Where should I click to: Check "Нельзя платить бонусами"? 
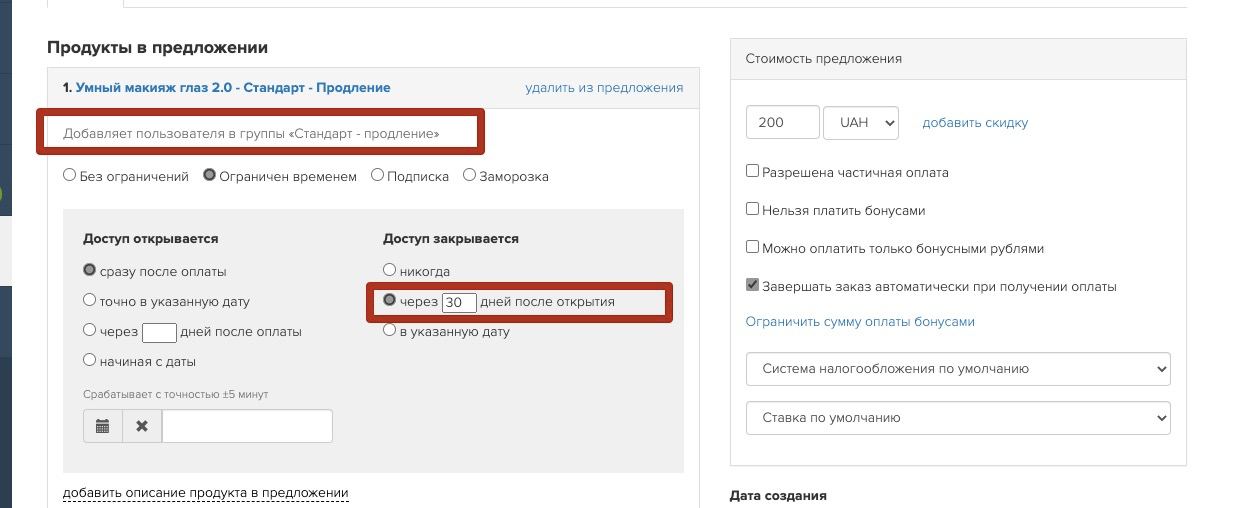[x=752, y=209]
